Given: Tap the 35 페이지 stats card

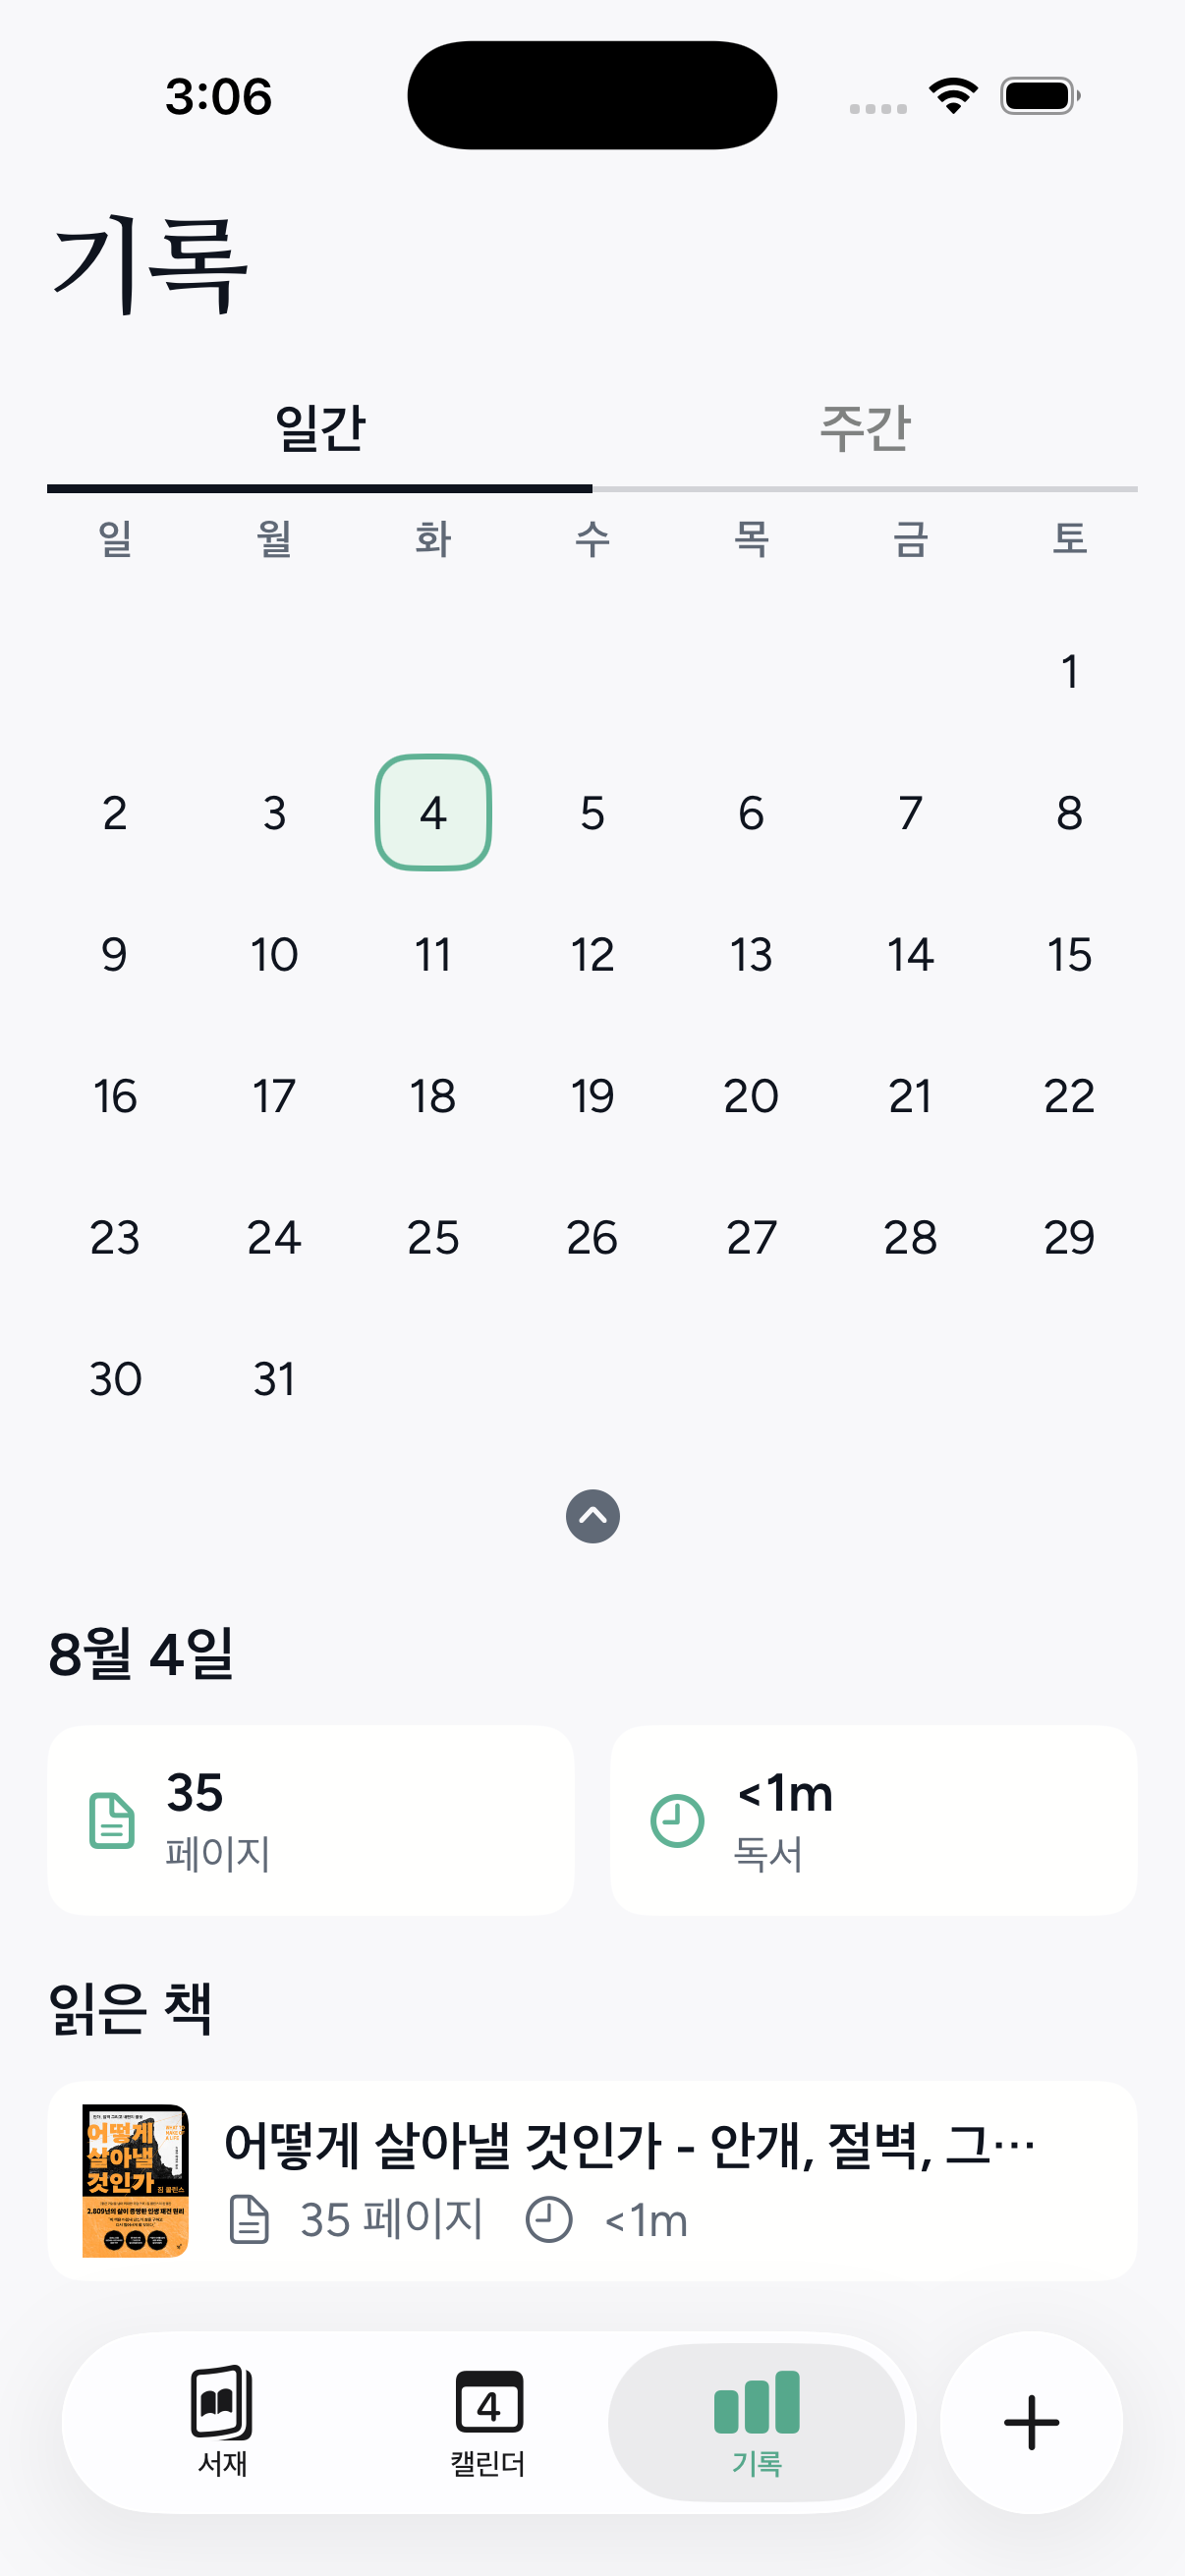Looking at the screenshot, I should tap(311, 1820).
